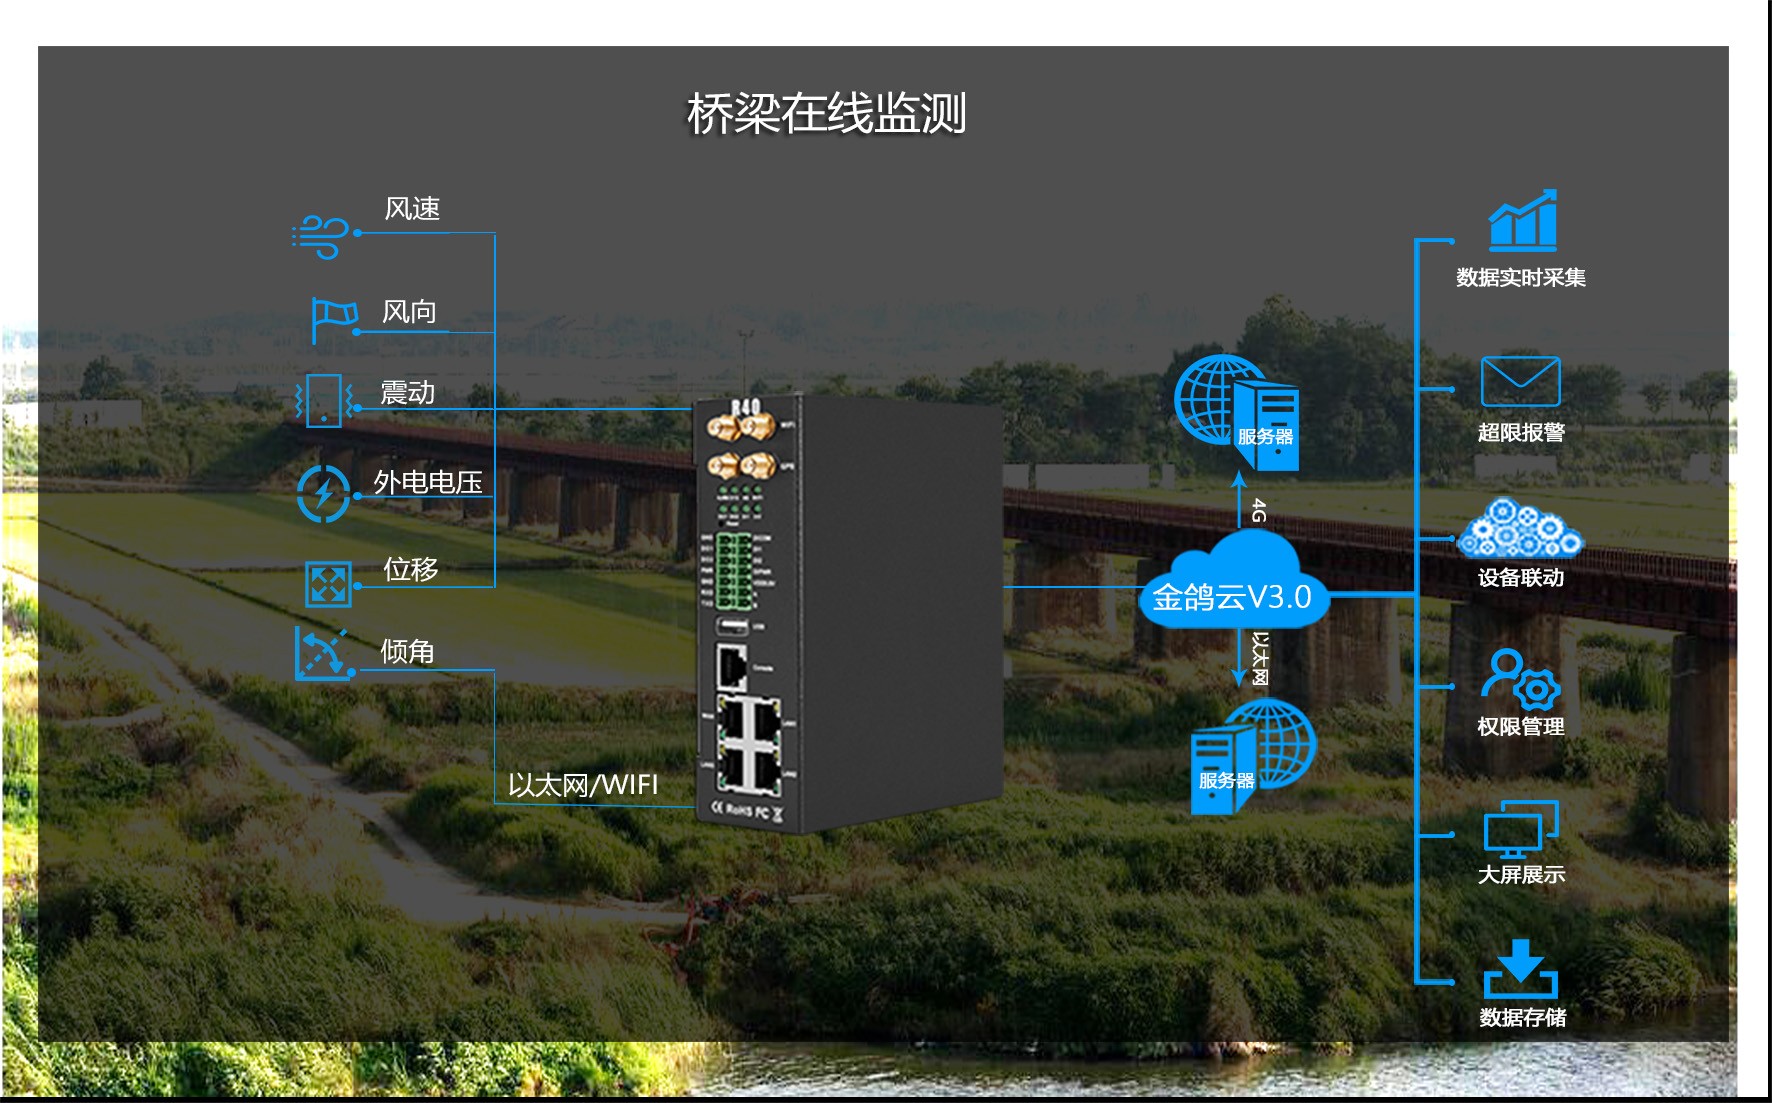Click the R40 router device image

tap(848, 613)
